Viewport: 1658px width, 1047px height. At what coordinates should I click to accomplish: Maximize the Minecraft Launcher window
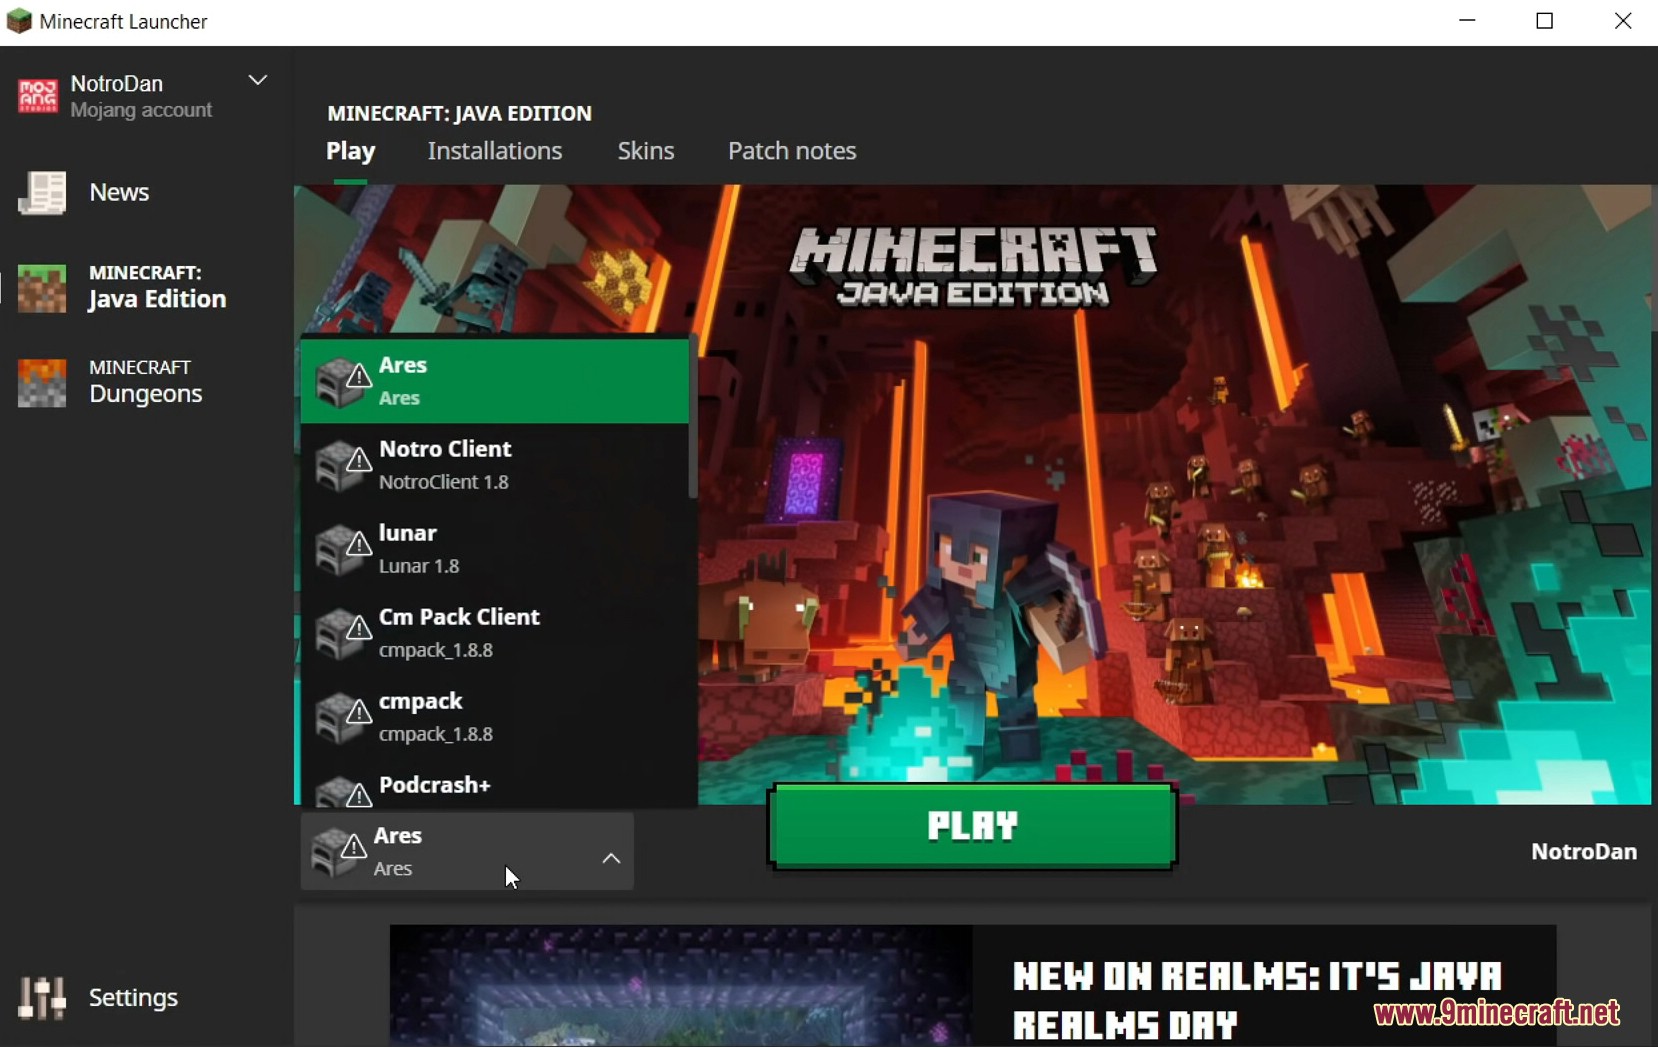click(x=1545, y=21)
